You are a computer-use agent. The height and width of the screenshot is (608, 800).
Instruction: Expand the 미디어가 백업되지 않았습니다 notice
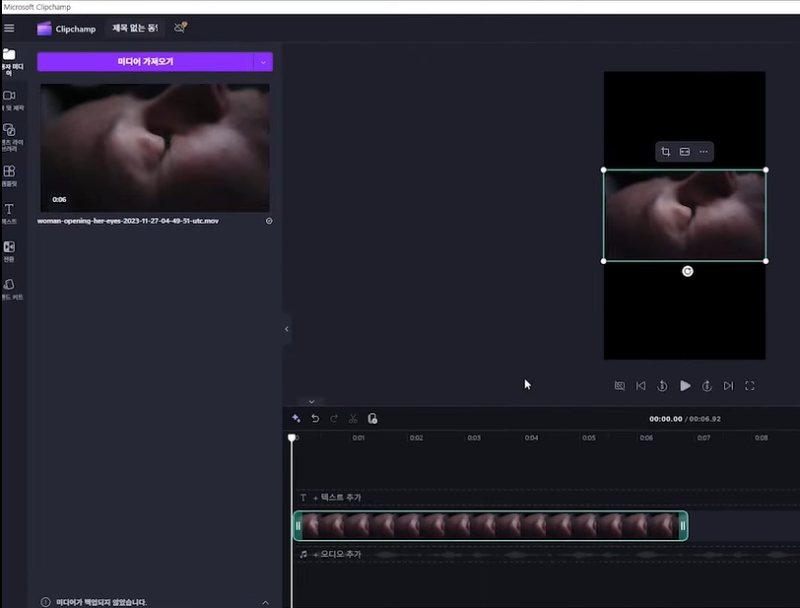[267, 600]
